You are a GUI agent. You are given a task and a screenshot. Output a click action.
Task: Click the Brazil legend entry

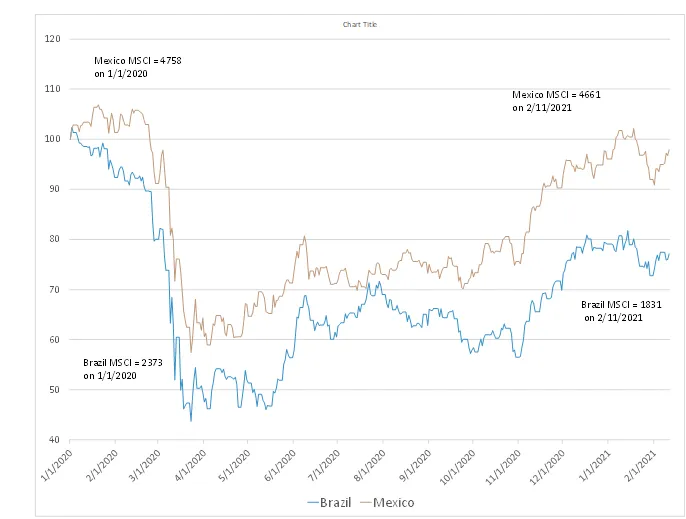click(329, 502)
